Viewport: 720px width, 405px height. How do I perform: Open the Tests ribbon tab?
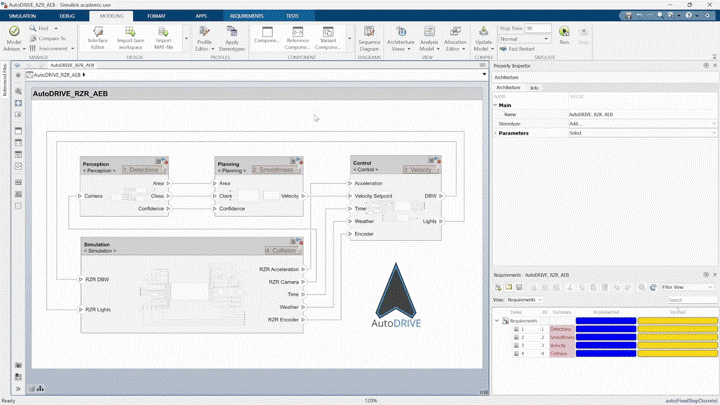[x=292, y=16]
